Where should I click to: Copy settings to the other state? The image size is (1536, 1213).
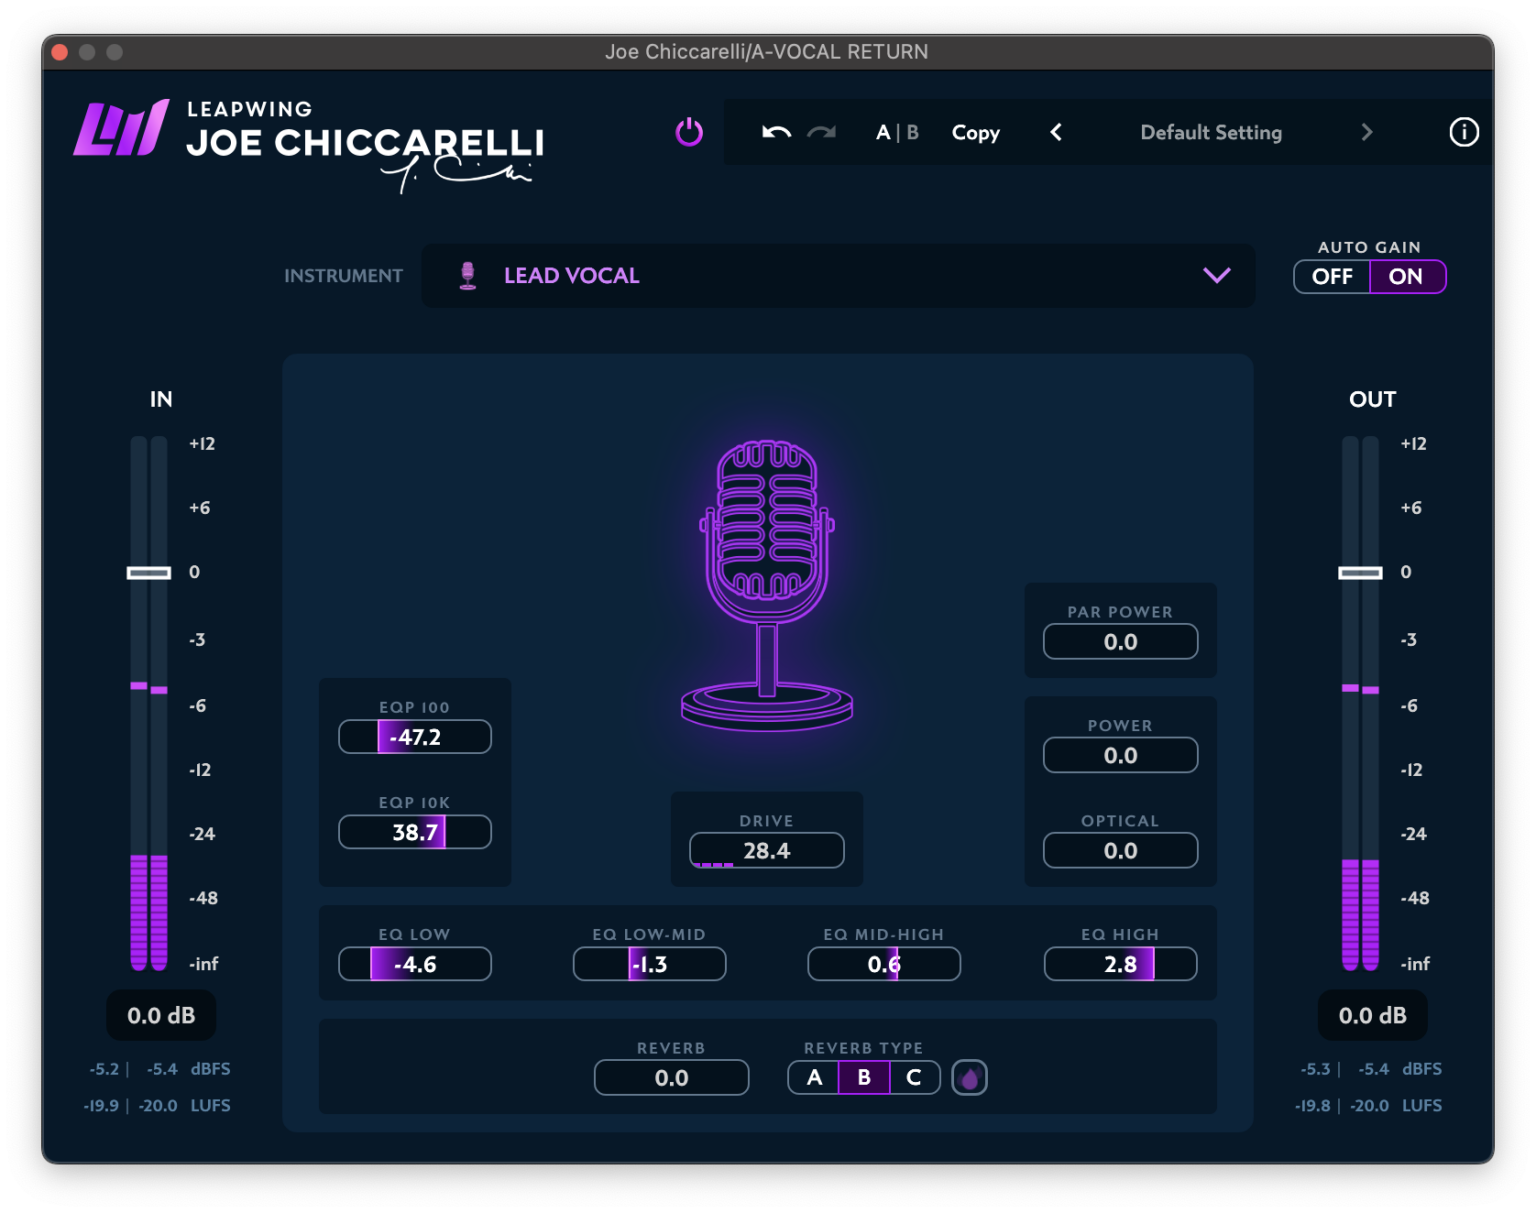(x=975, y=132)
